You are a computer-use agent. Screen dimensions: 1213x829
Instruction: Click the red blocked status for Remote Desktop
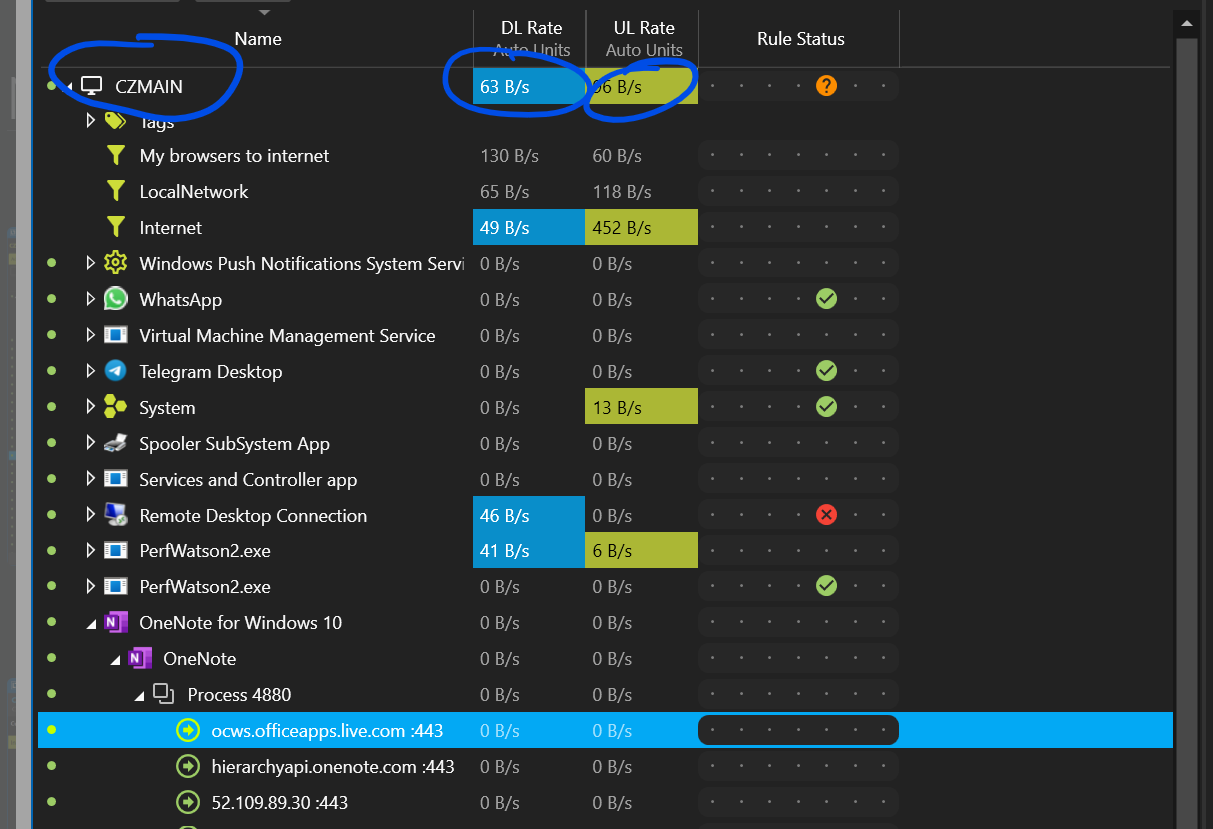pyautogui.click(x=826, y=515)
